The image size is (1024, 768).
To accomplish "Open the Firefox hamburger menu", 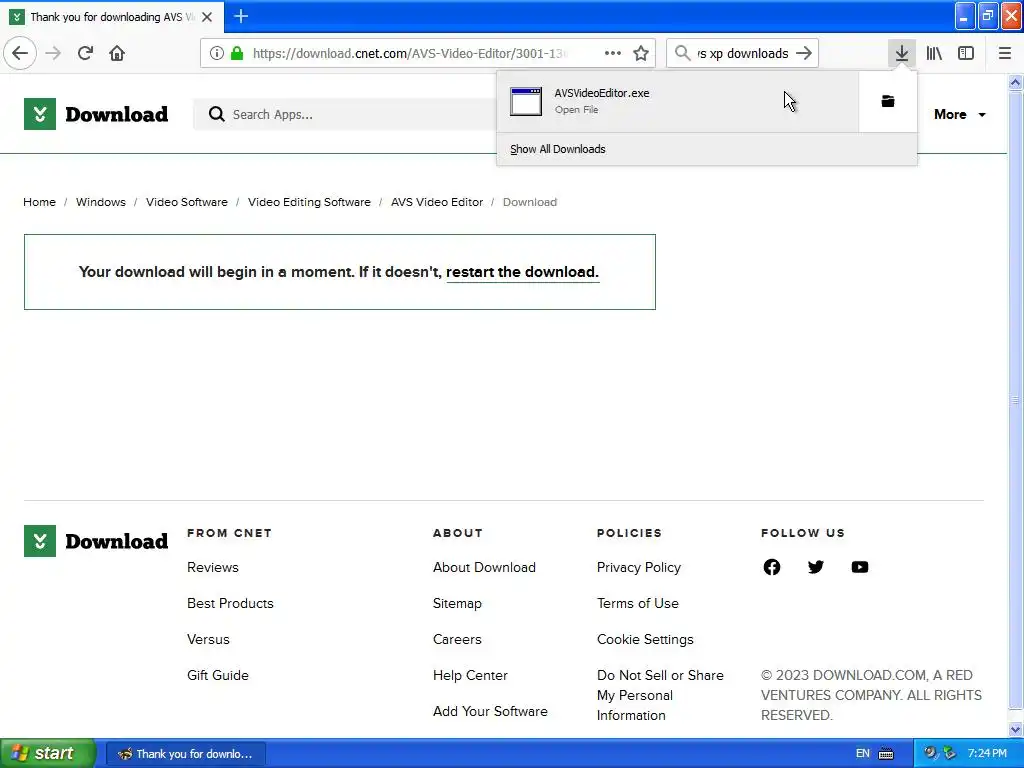I will click(x=1005, y=53).
